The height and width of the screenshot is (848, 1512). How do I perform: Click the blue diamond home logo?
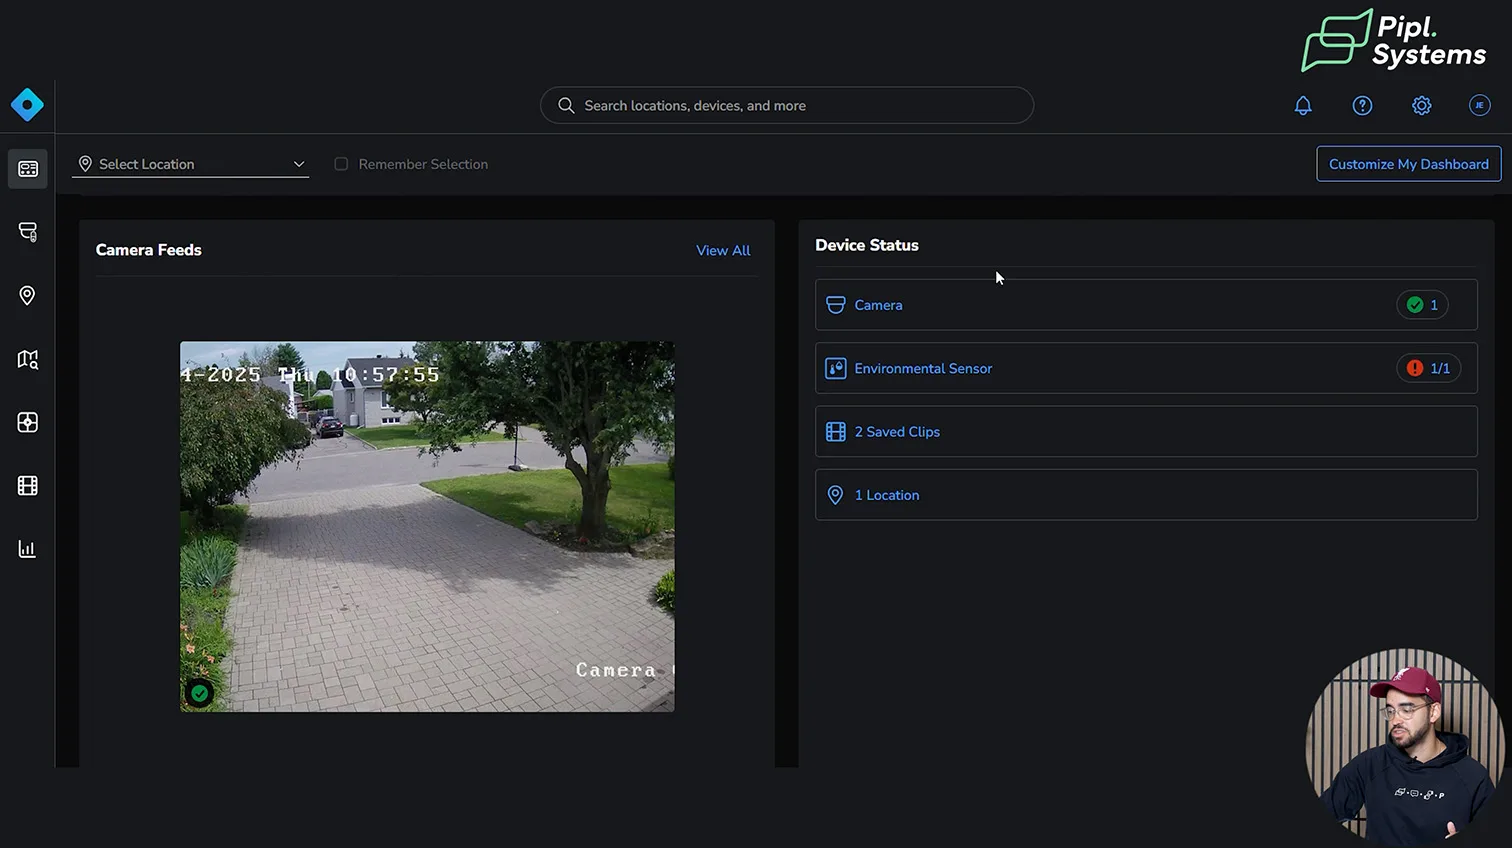(27, 105)
